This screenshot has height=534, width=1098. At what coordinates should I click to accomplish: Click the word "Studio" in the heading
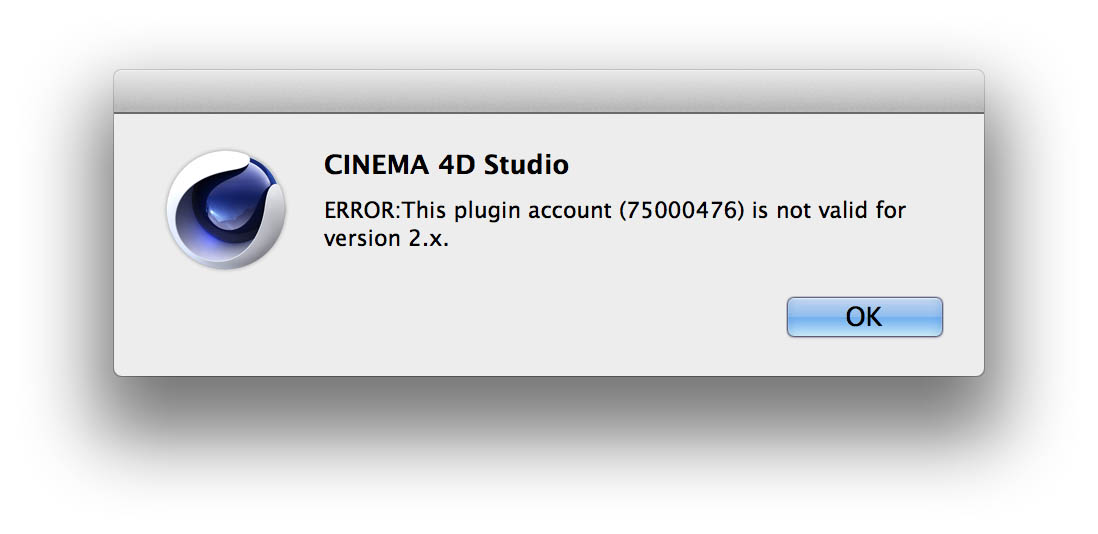coord(526,165)
